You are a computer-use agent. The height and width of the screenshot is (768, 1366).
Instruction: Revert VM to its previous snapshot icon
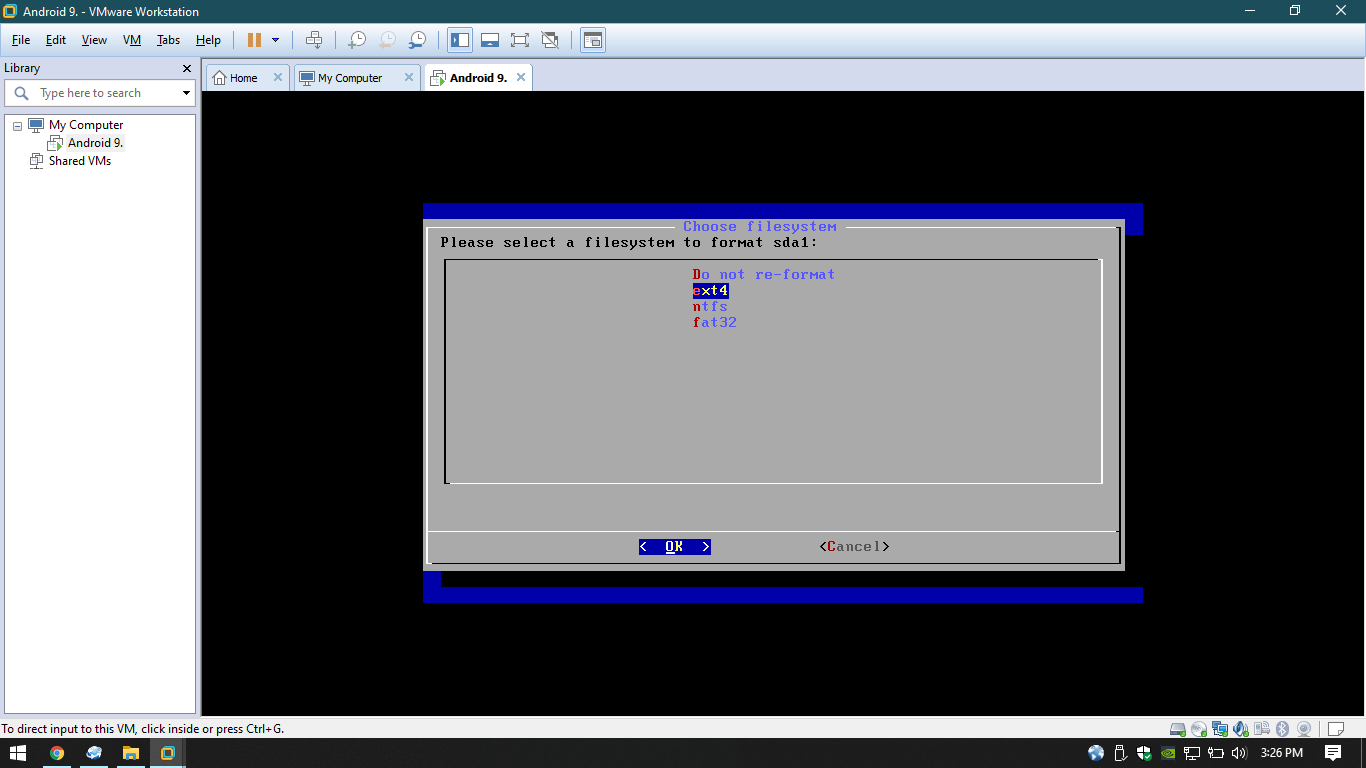[x=386, y=40]
